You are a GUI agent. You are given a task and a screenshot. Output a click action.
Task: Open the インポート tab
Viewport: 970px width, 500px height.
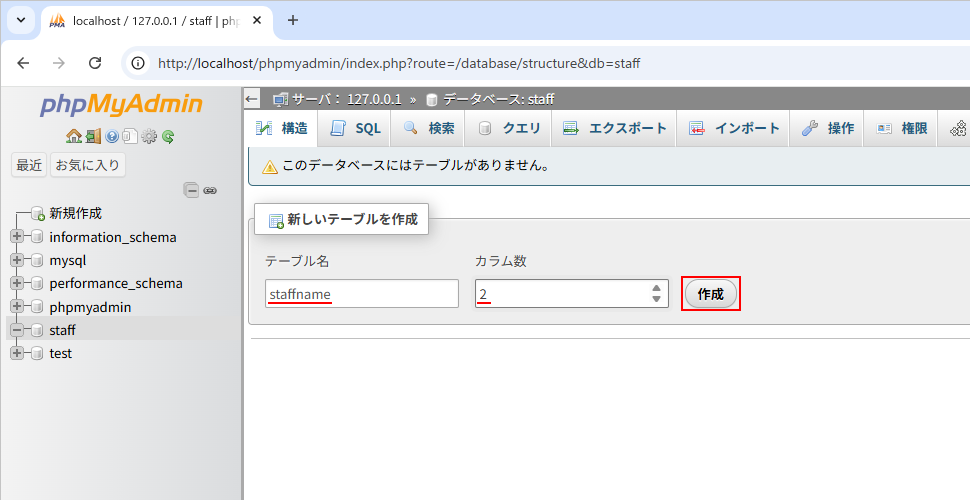click(x=735, y=128)
